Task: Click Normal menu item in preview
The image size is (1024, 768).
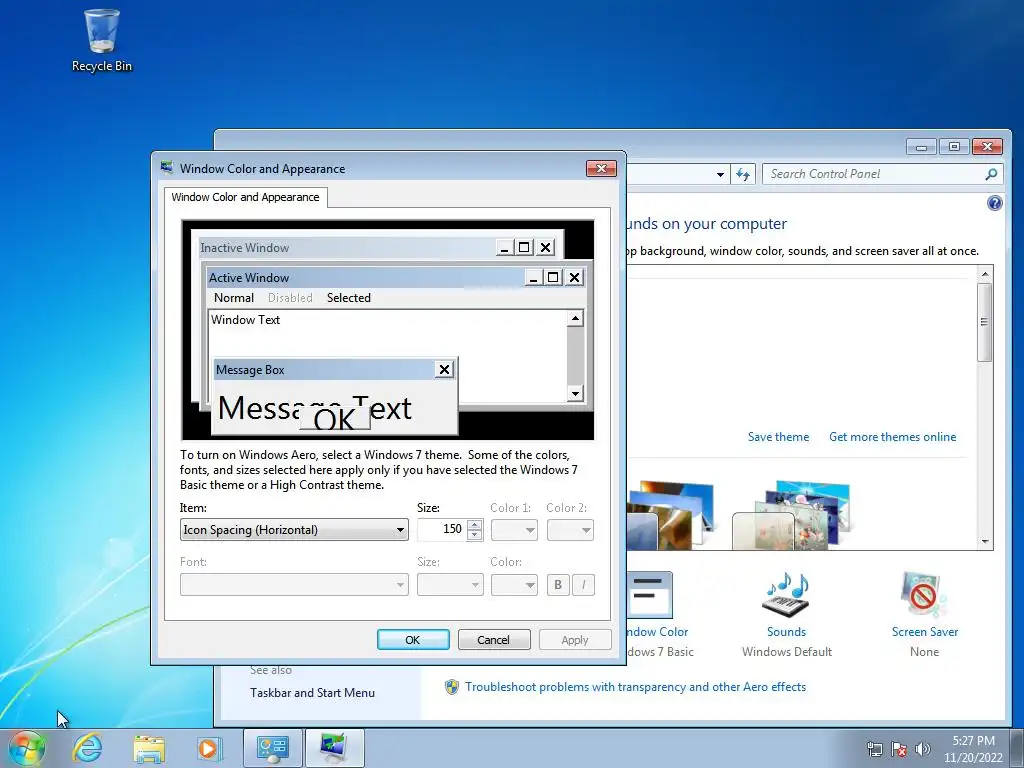Action: tap(234, 298)
